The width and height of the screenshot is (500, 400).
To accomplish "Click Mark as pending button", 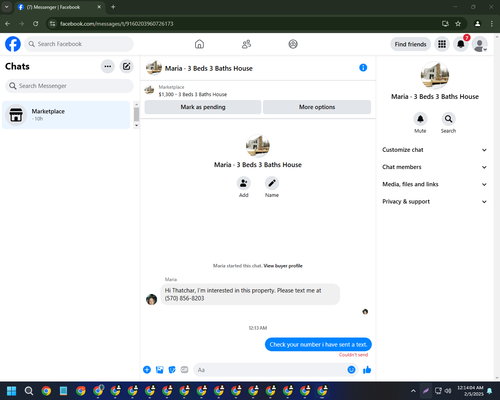I will pos(203,107).
